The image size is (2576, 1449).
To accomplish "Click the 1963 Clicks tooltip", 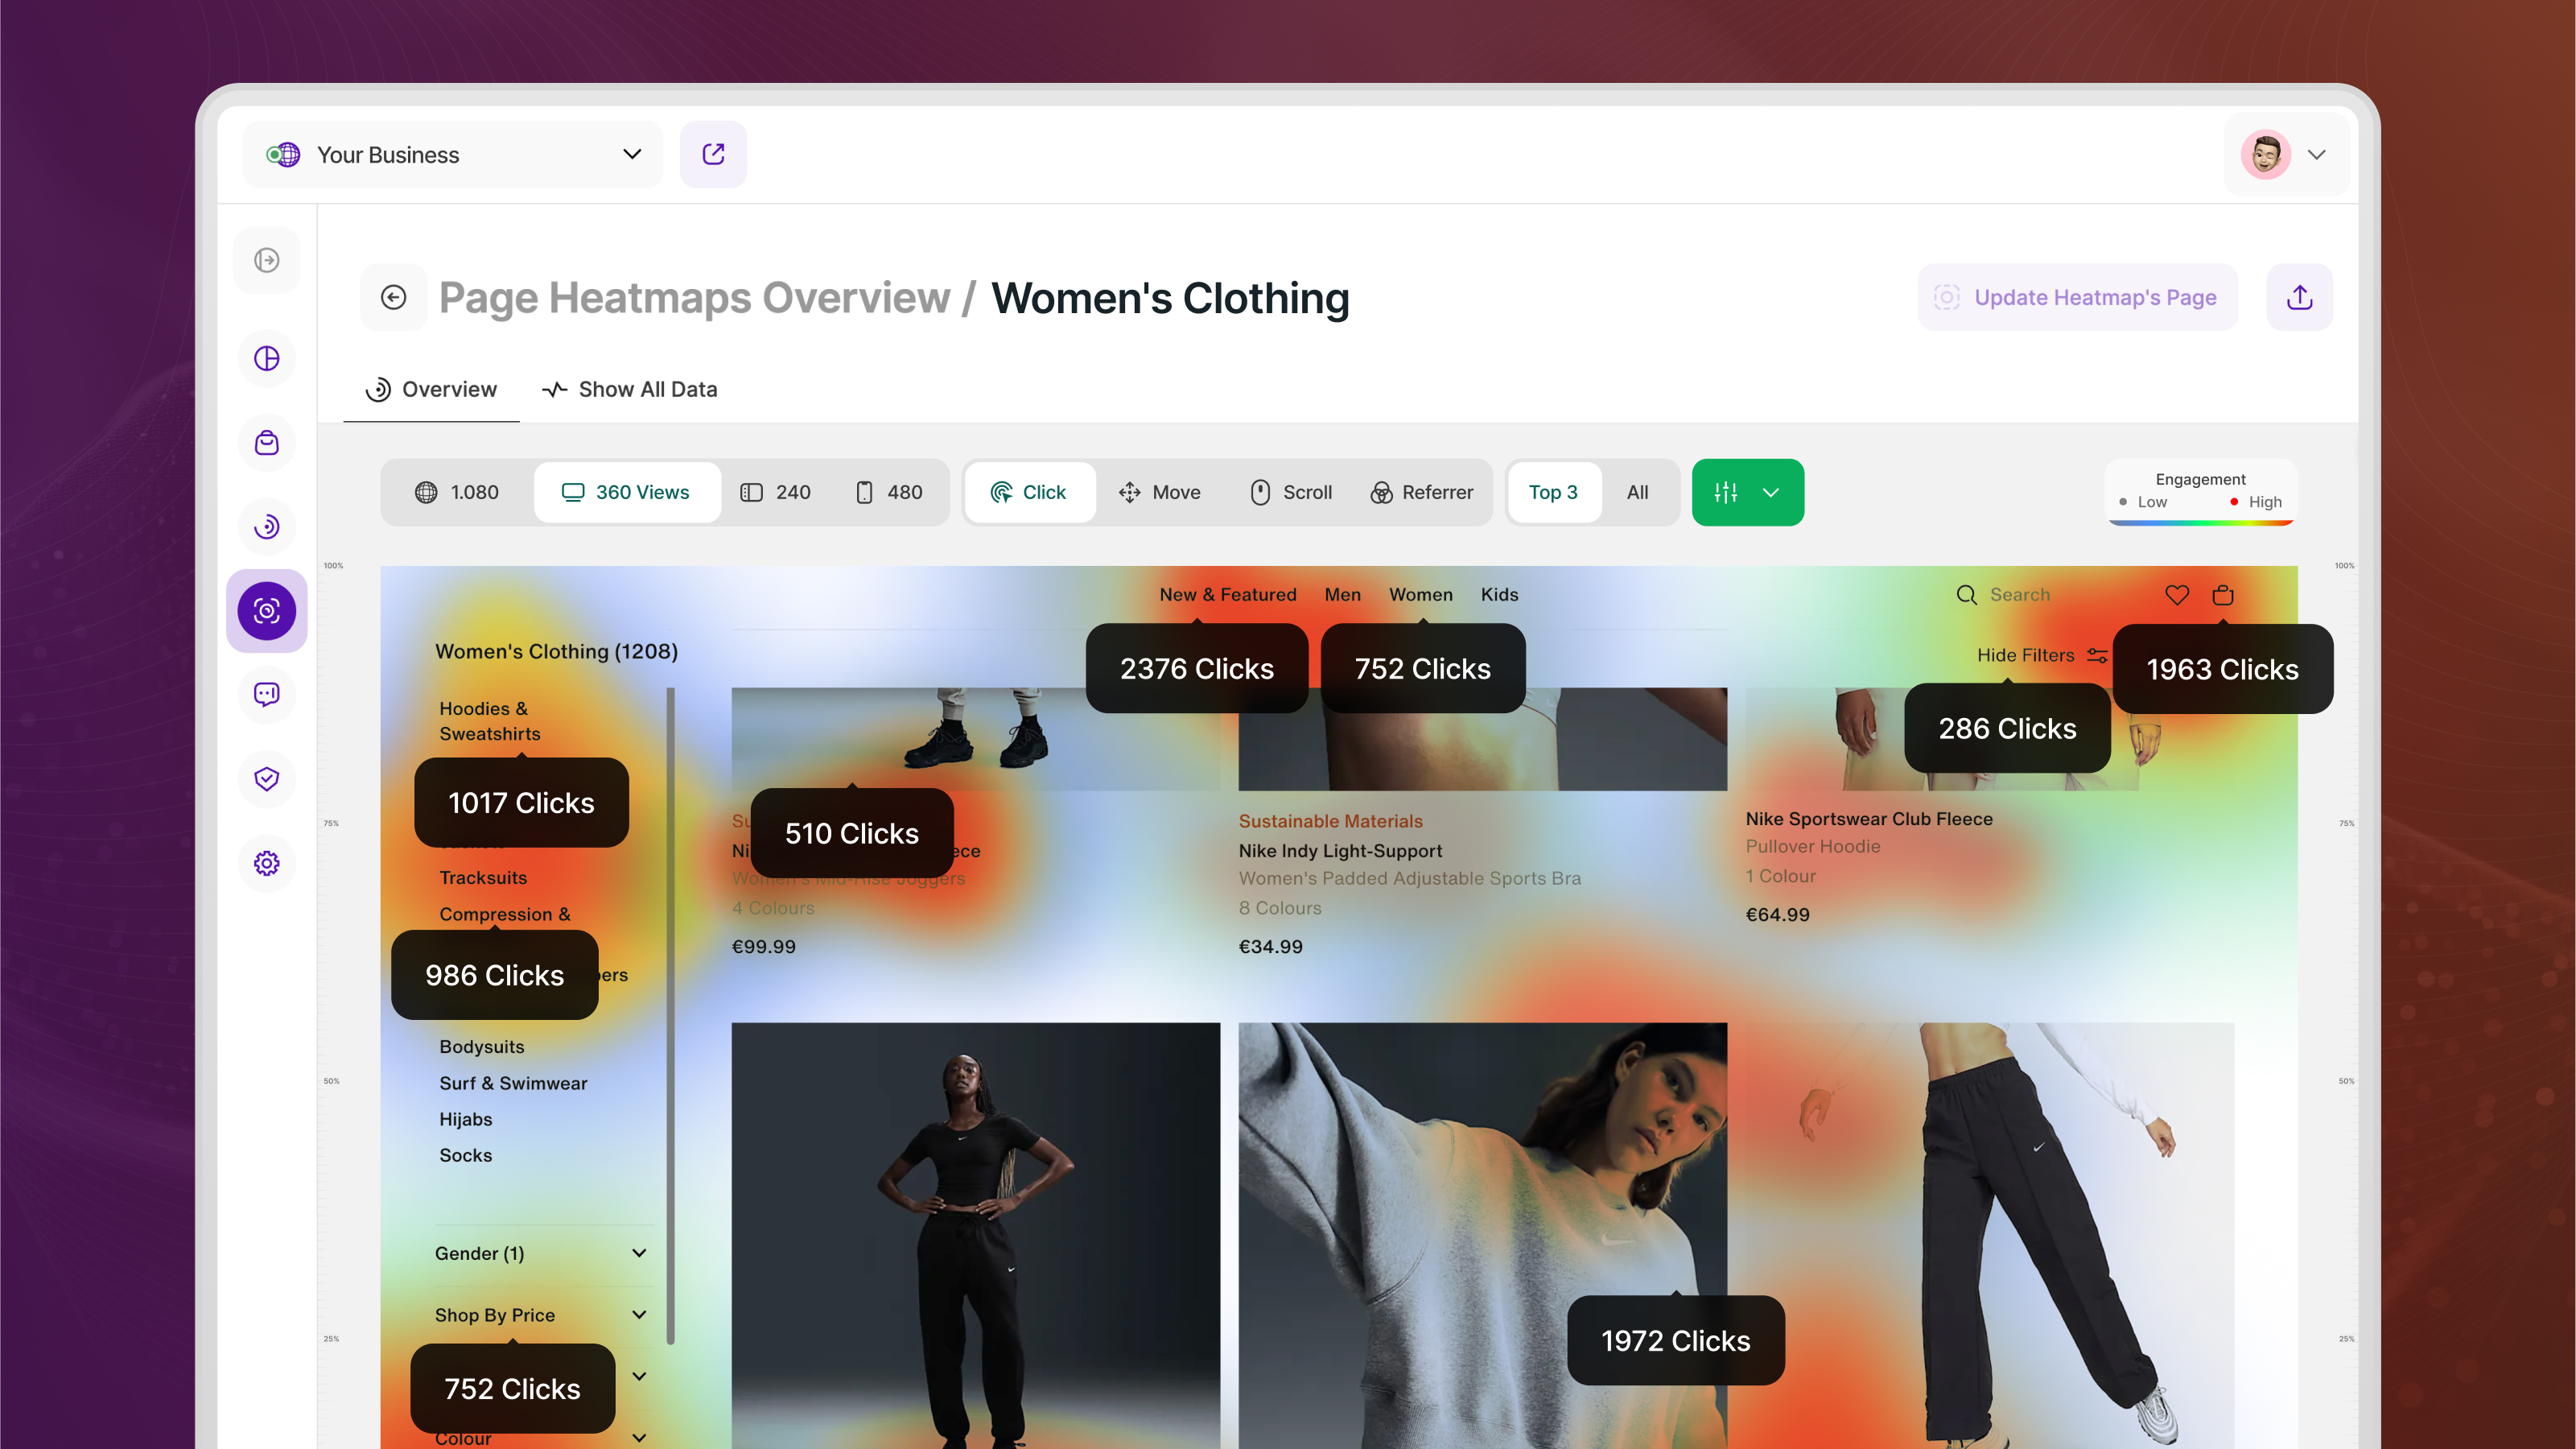I will (x=2222, y=669).
